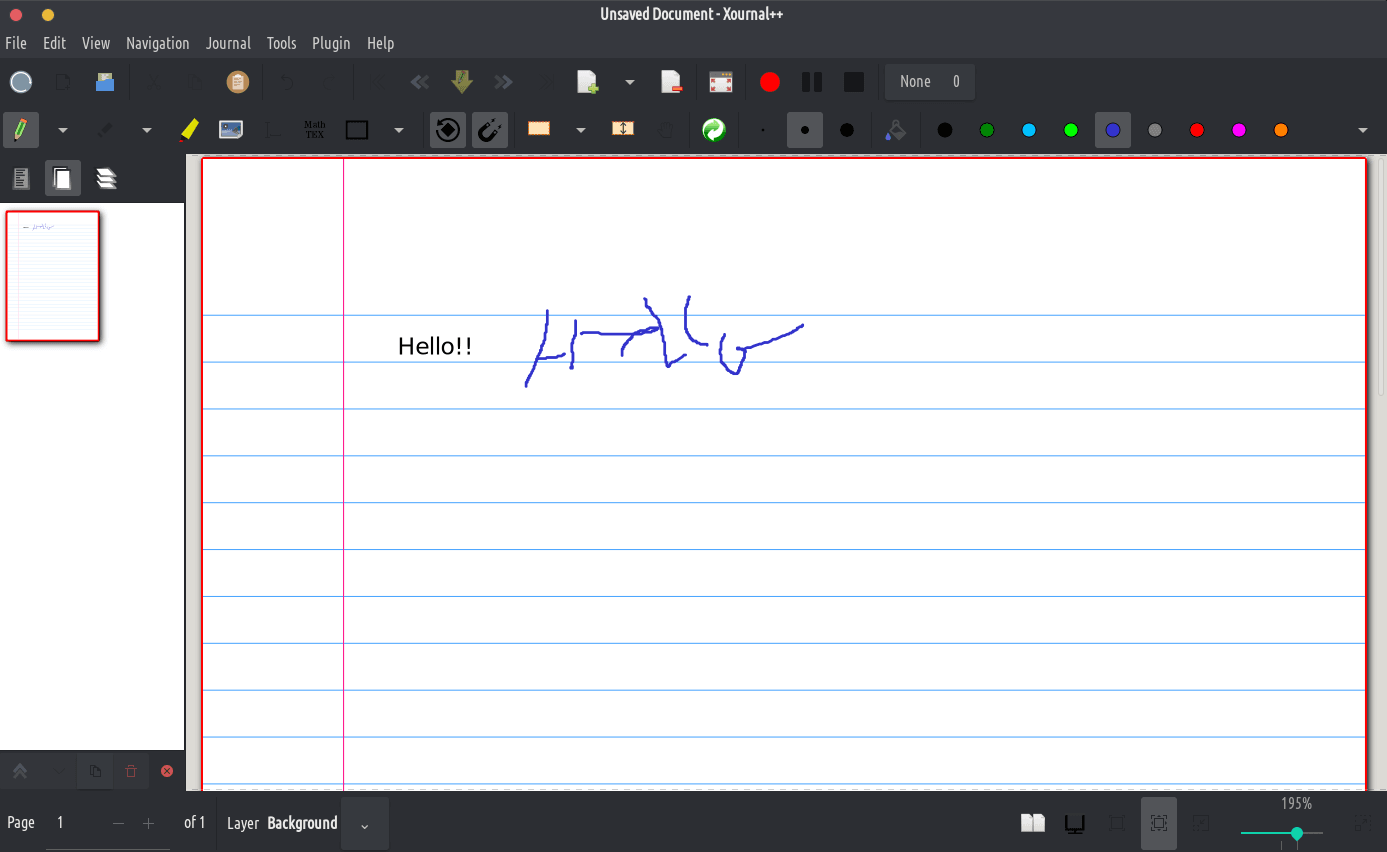Toggle the grid snapping magnet
The image size is (1387, 852).
click(x=489, y=130)
